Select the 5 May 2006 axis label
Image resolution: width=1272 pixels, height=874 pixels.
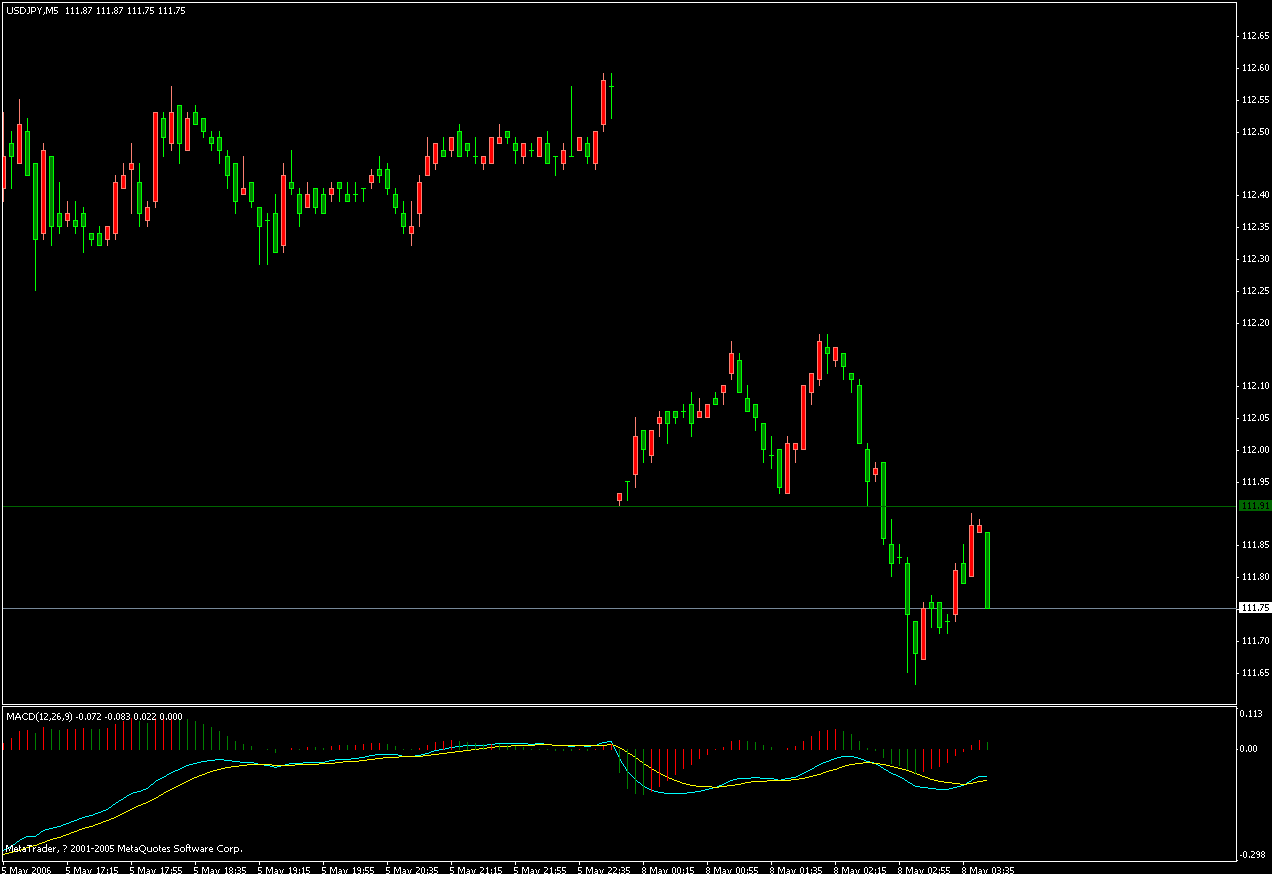pyautogui.click(x=27, y=869)
